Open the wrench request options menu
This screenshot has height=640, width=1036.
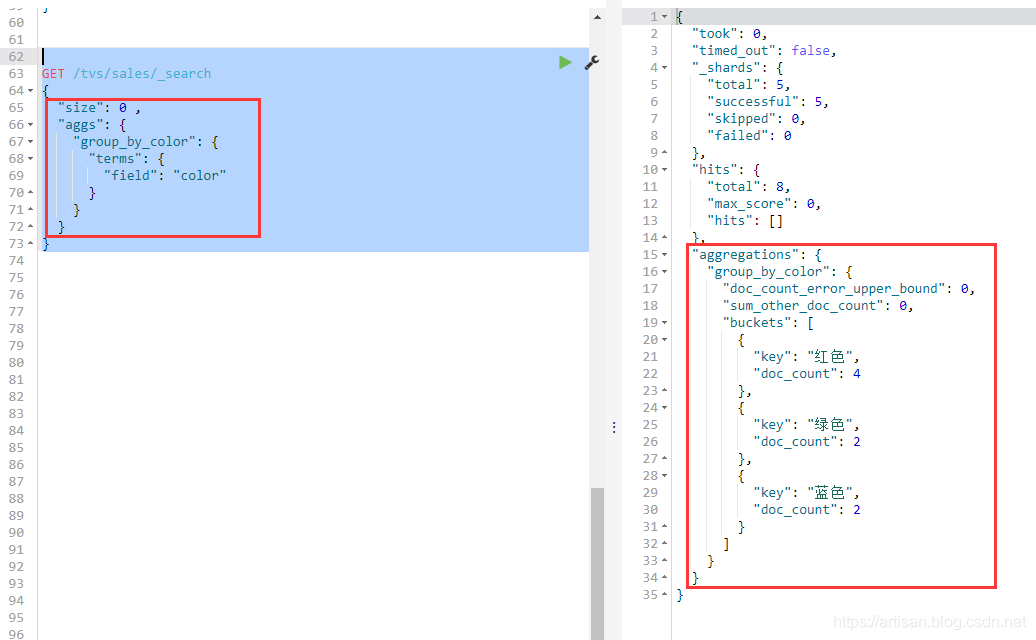pos(591,62)
